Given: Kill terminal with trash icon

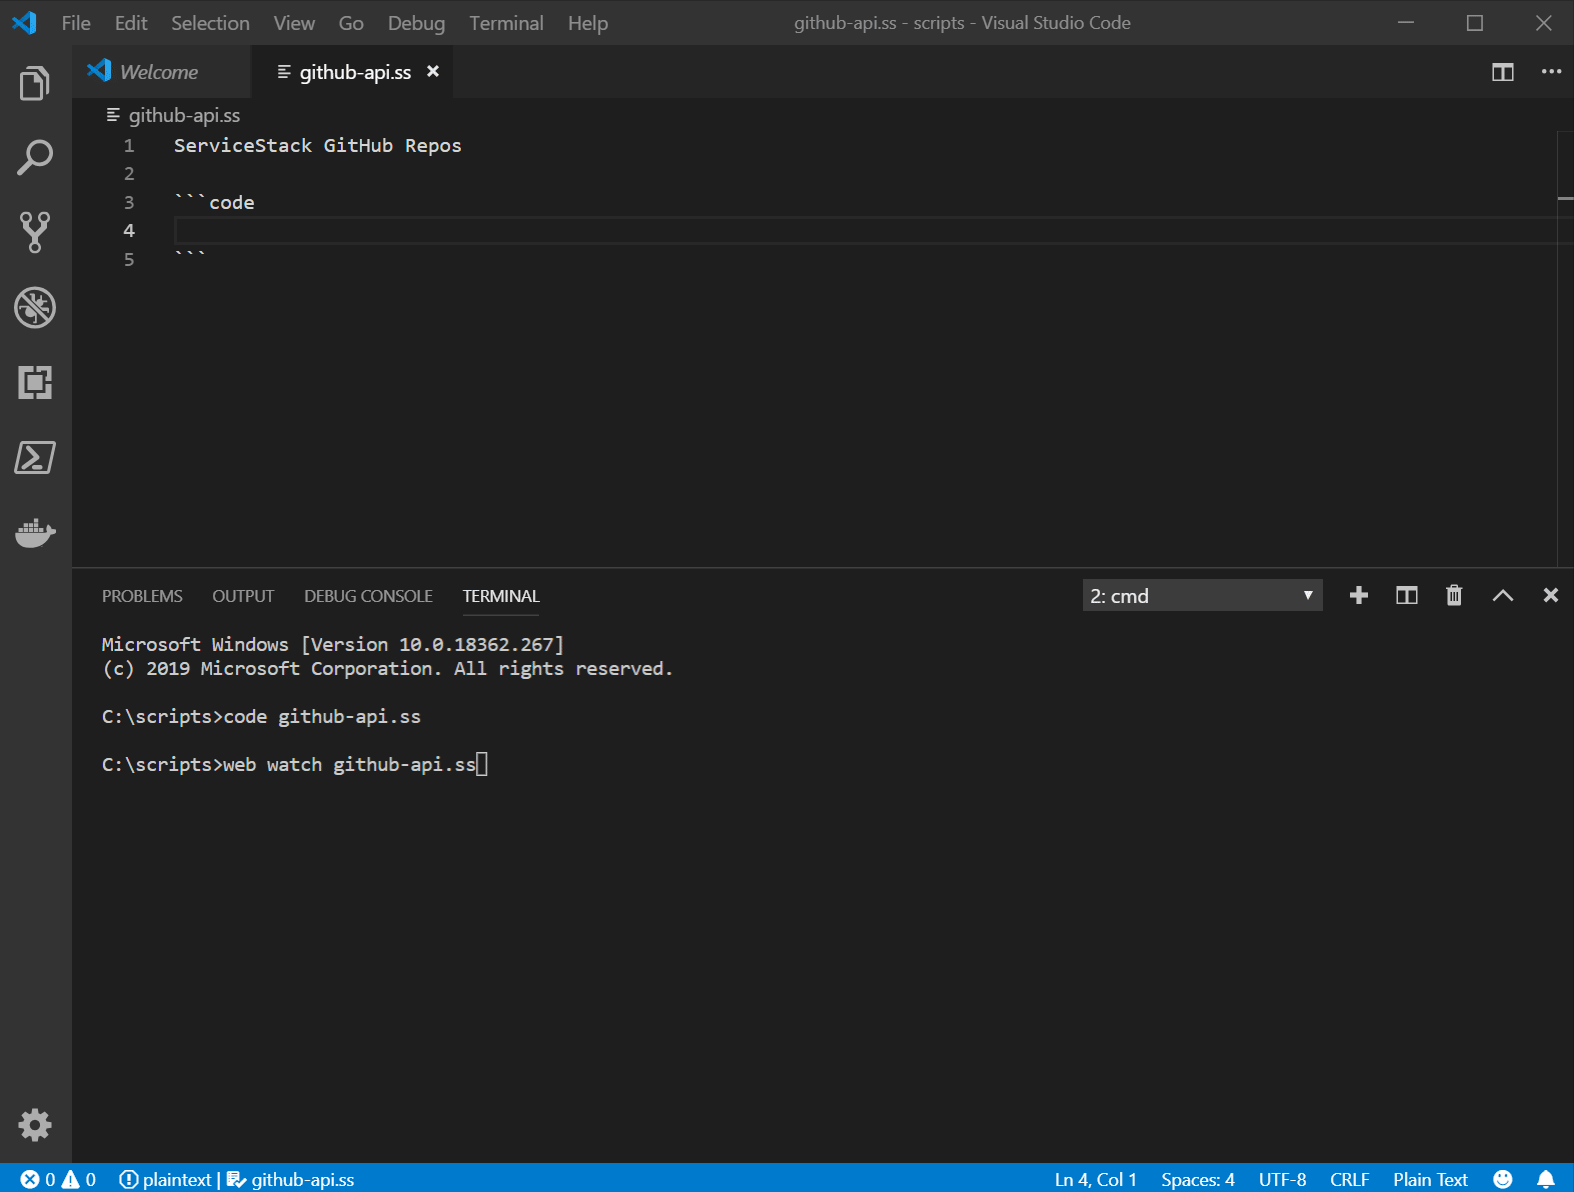Looking at the screenshot, I should 1455,596.
